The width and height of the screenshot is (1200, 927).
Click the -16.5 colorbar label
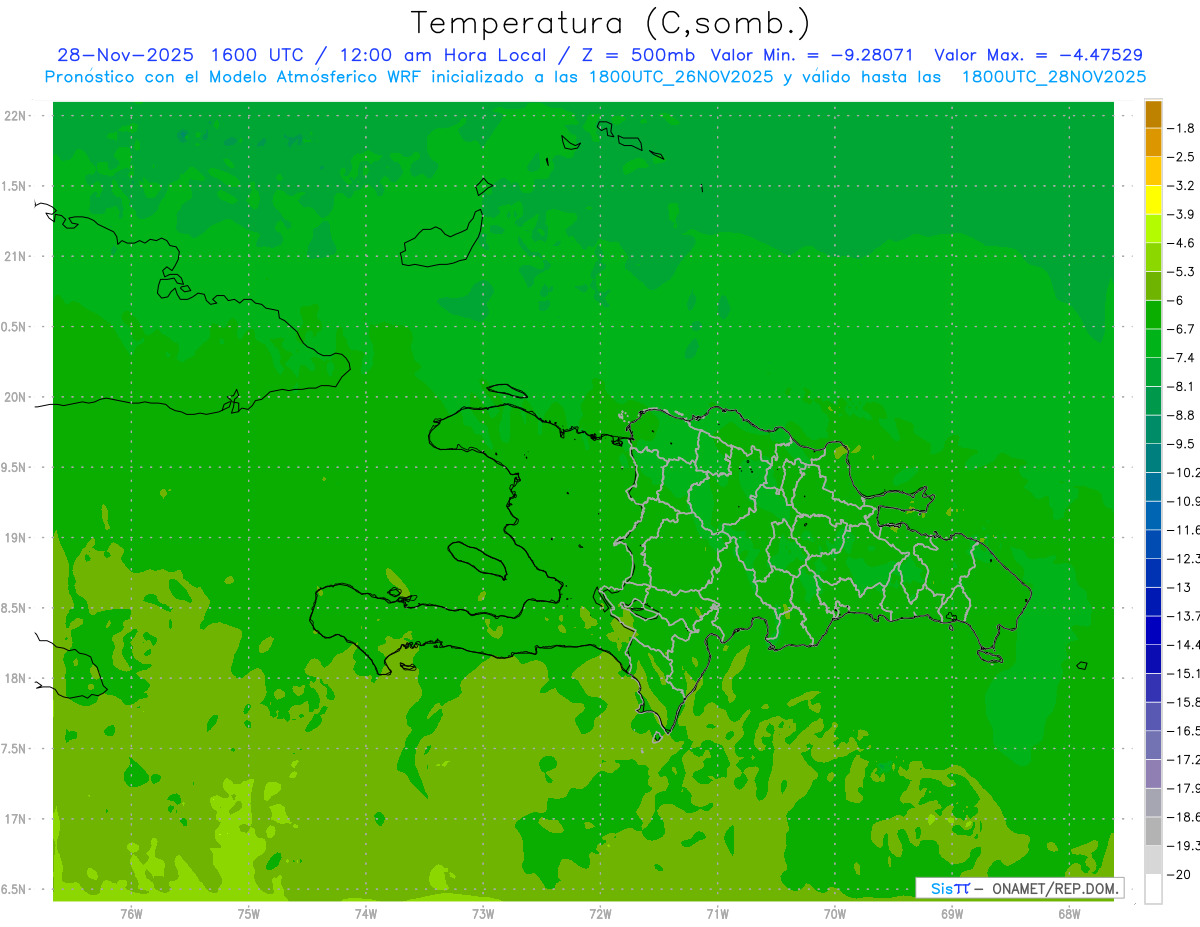coord(1183,731)
